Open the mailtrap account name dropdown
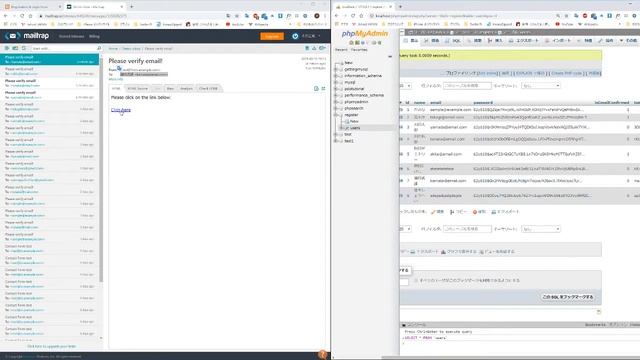The height and width of the screenshot is (360, 640). [311, 36]
